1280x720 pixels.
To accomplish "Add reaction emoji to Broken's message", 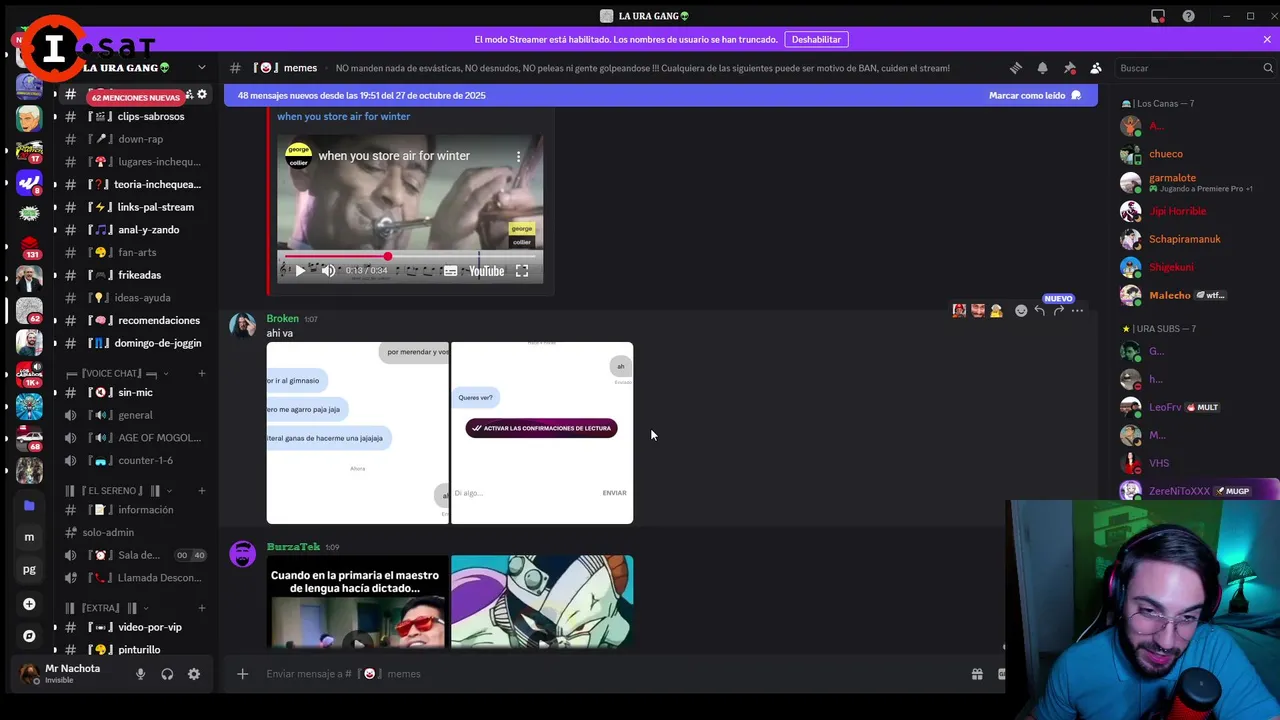I will coord(1021,311).
